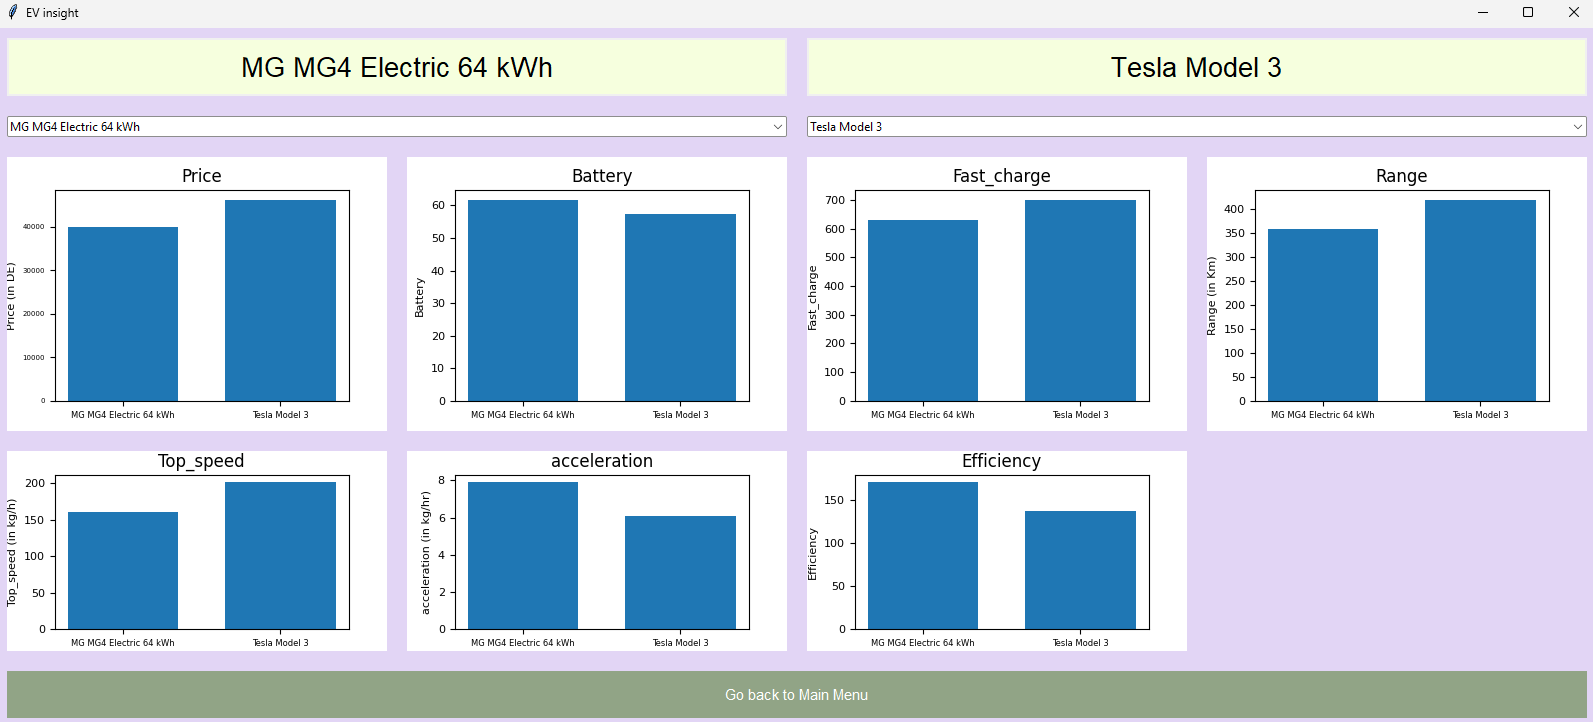Close the EV insight window

pyautogui.click(x=1573, y=13)
